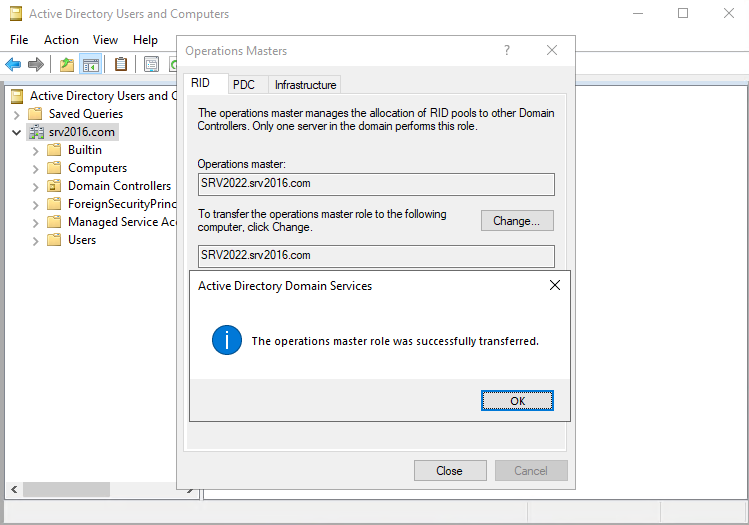Click the Operations master name field
The image size is (749, 525).
click(x=376, y=184)
